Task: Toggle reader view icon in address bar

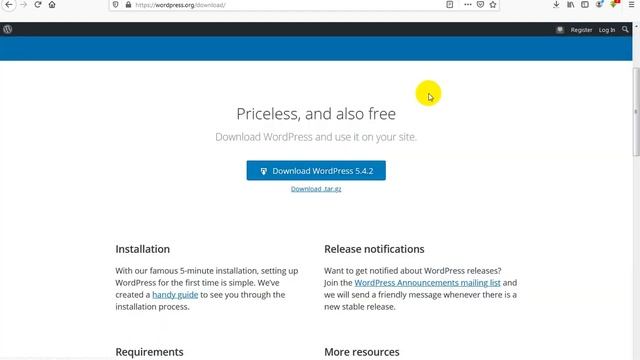Action: tap(449, 5)
